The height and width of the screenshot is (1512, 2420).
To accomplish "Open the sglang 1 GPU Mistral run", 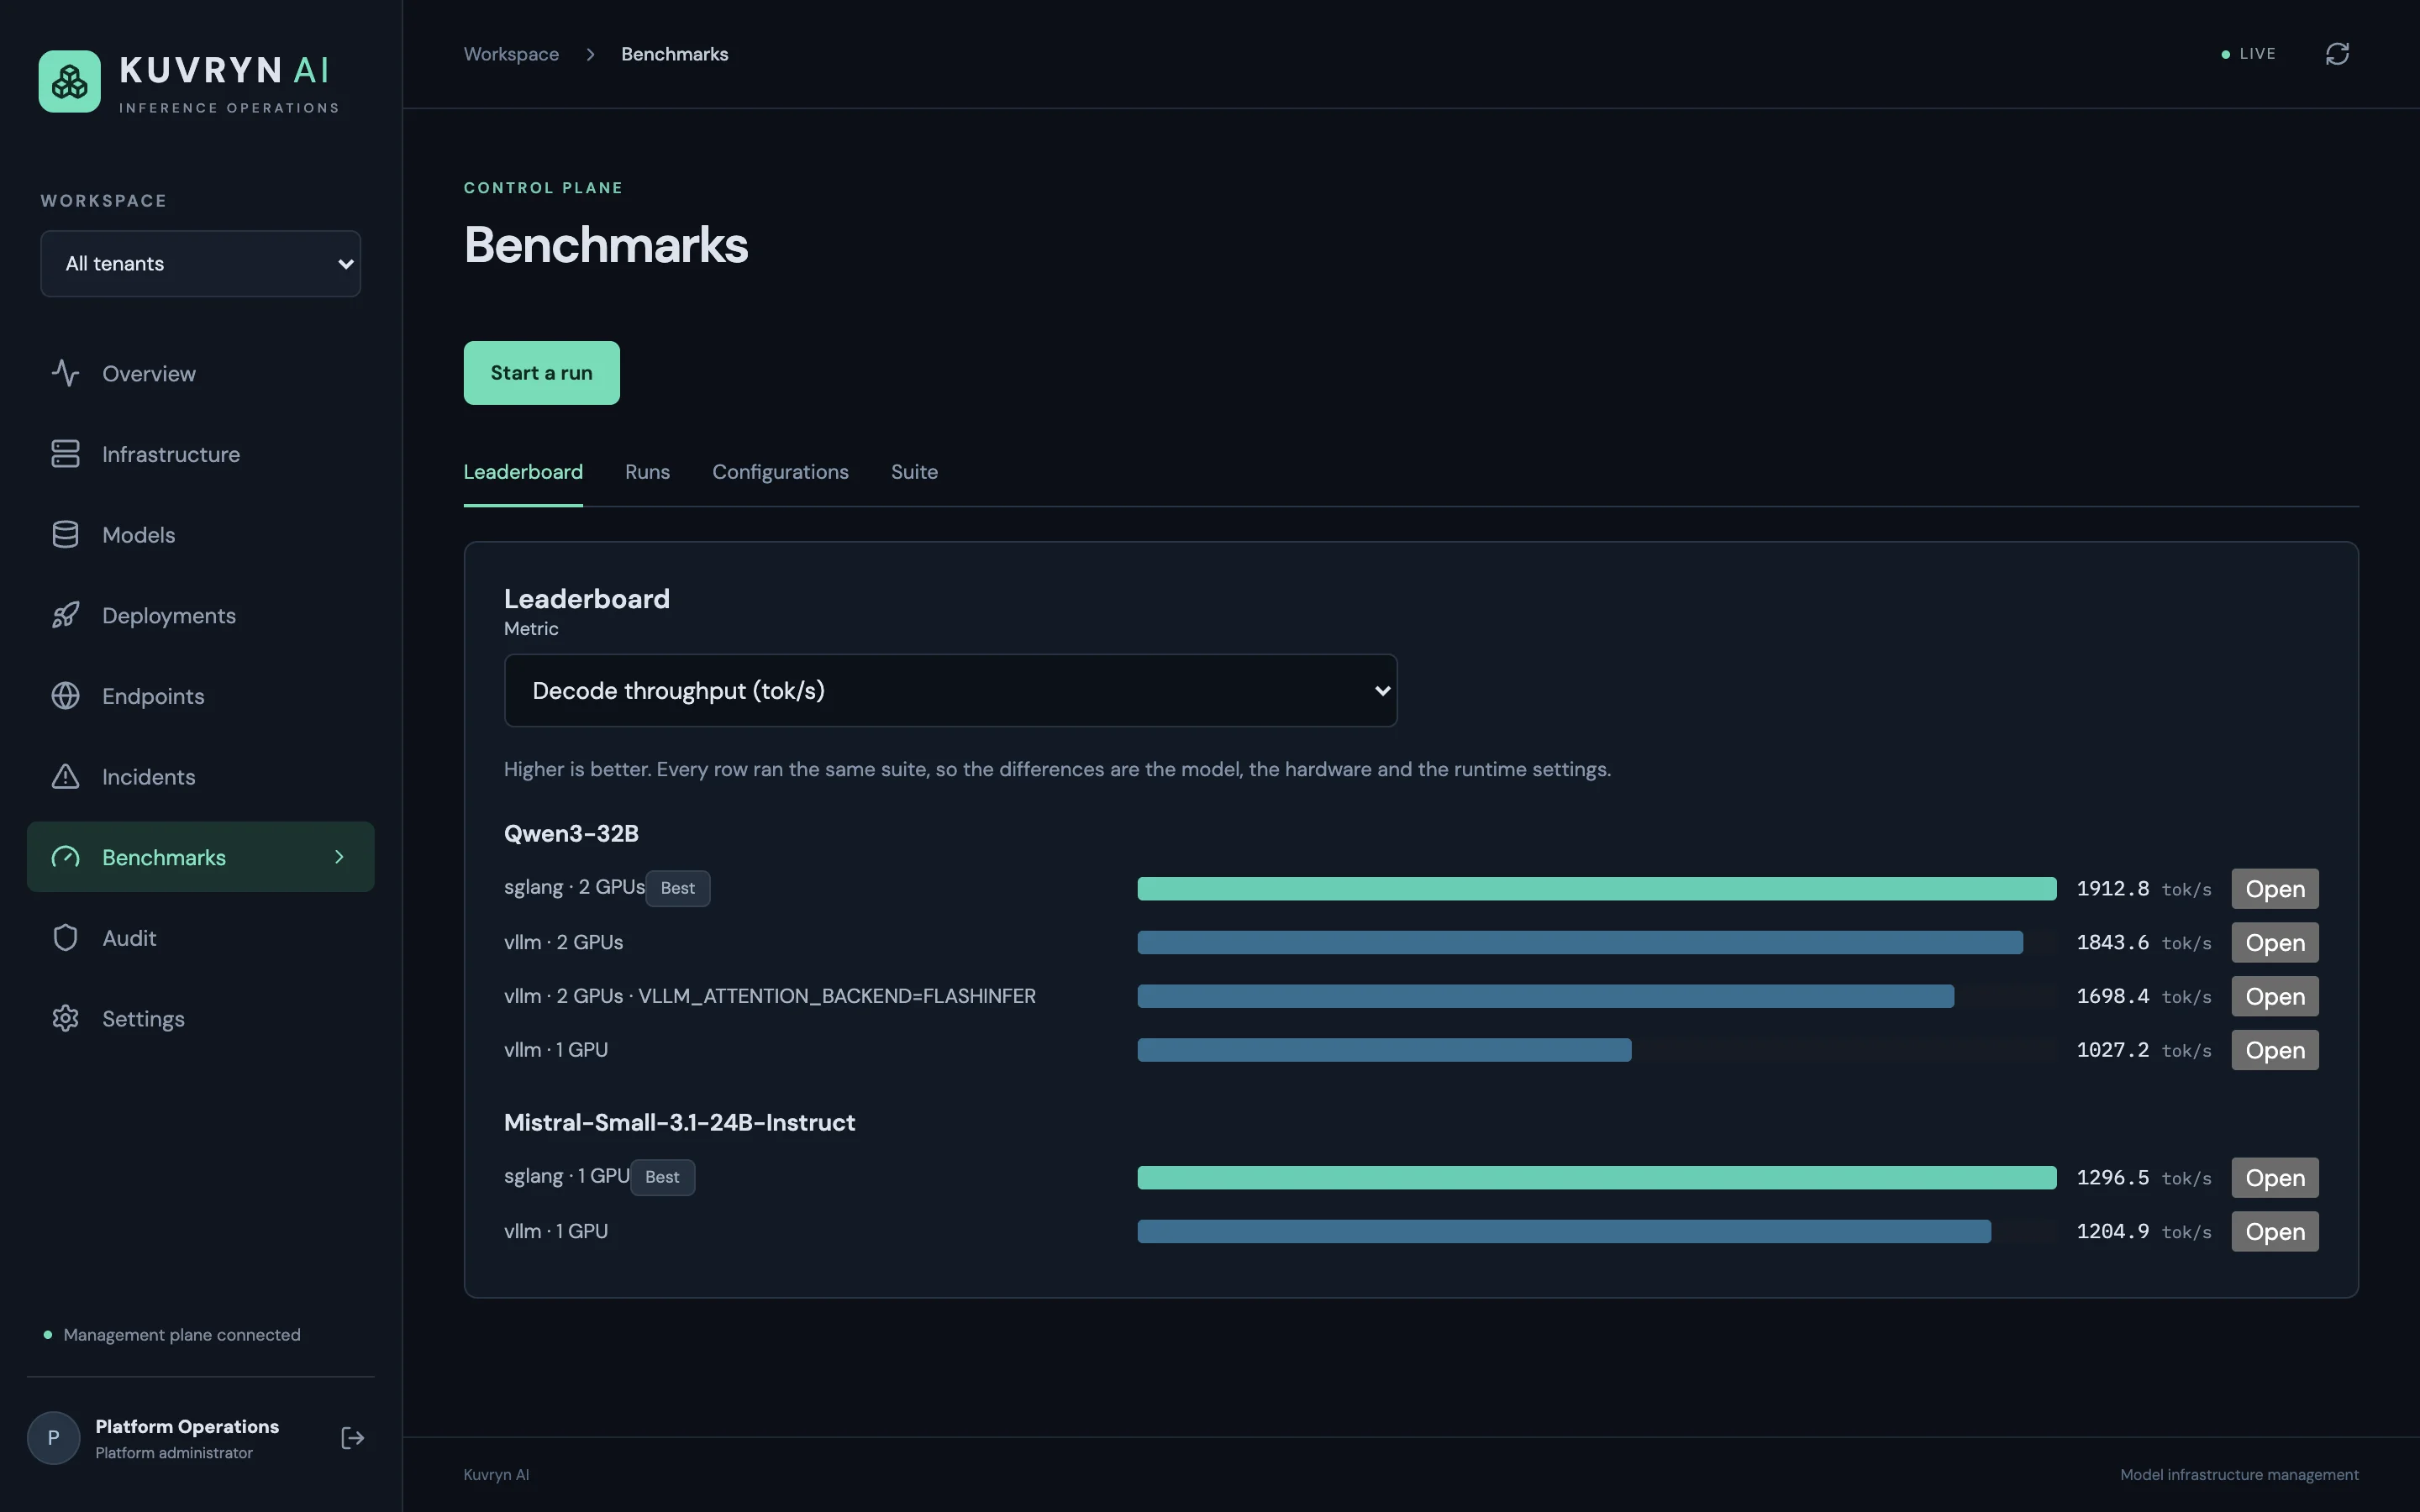I will coord(2274,1178).
